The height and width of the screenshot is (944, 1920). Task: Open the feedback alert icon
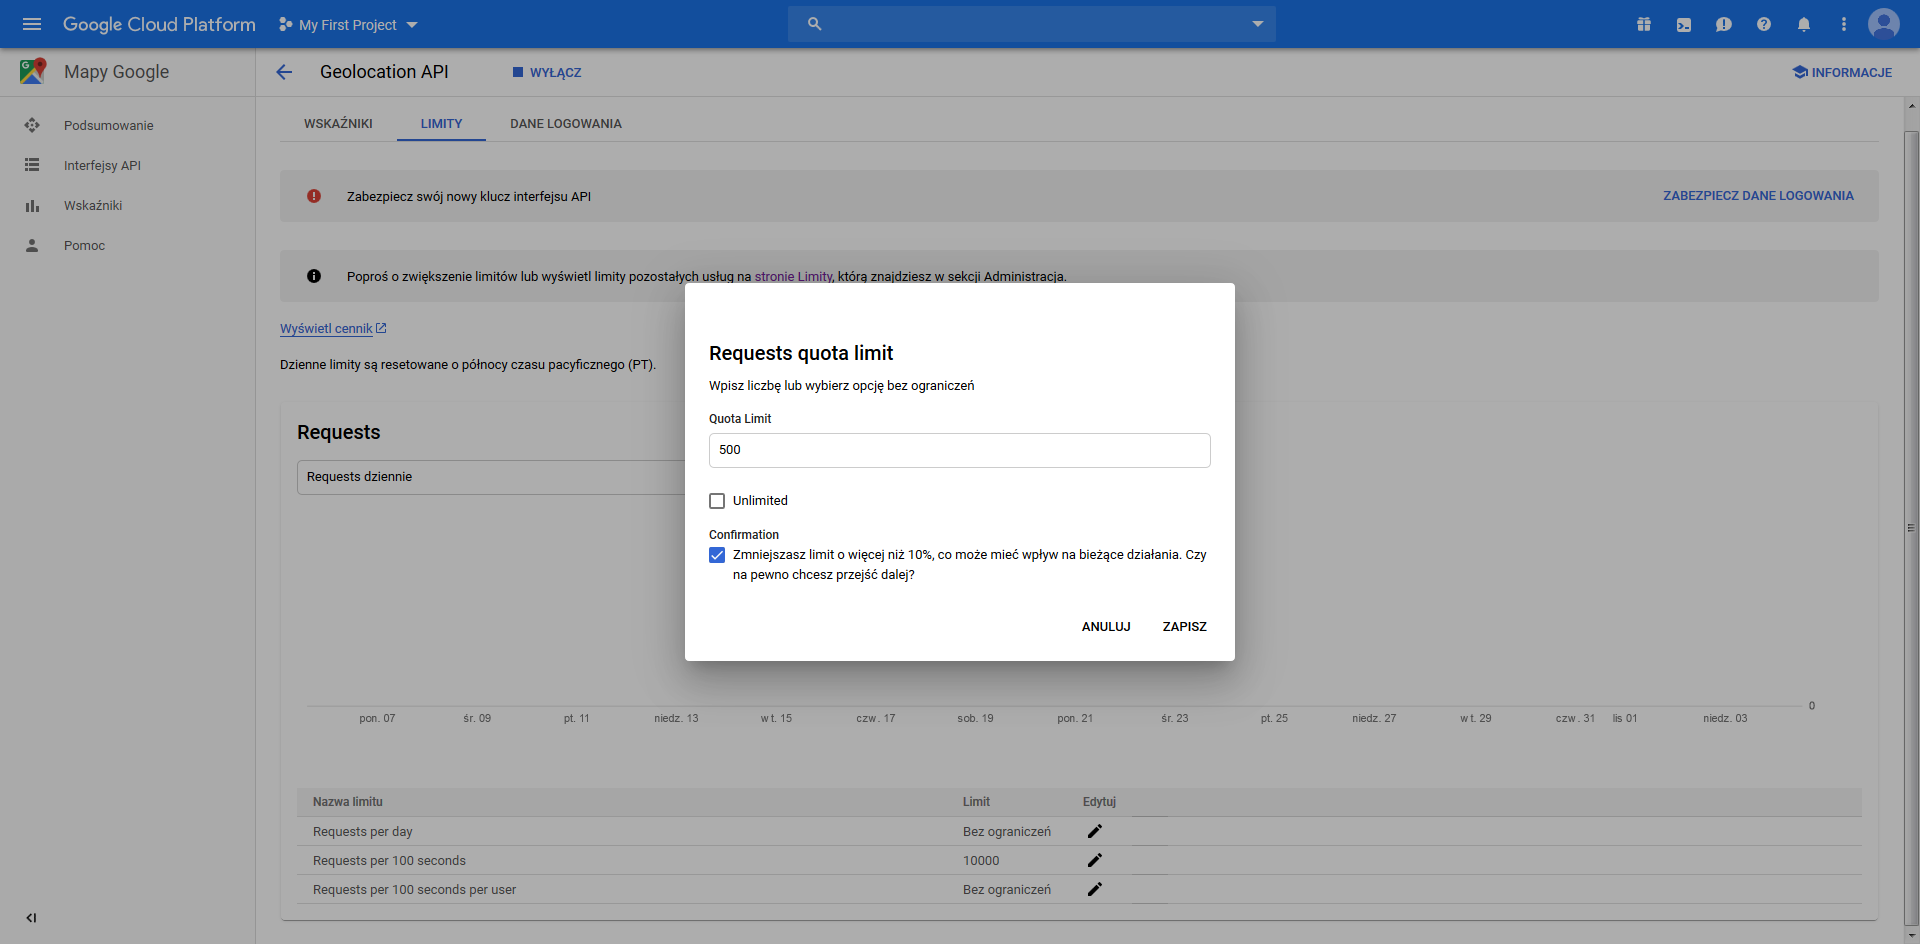point(1724,24)
